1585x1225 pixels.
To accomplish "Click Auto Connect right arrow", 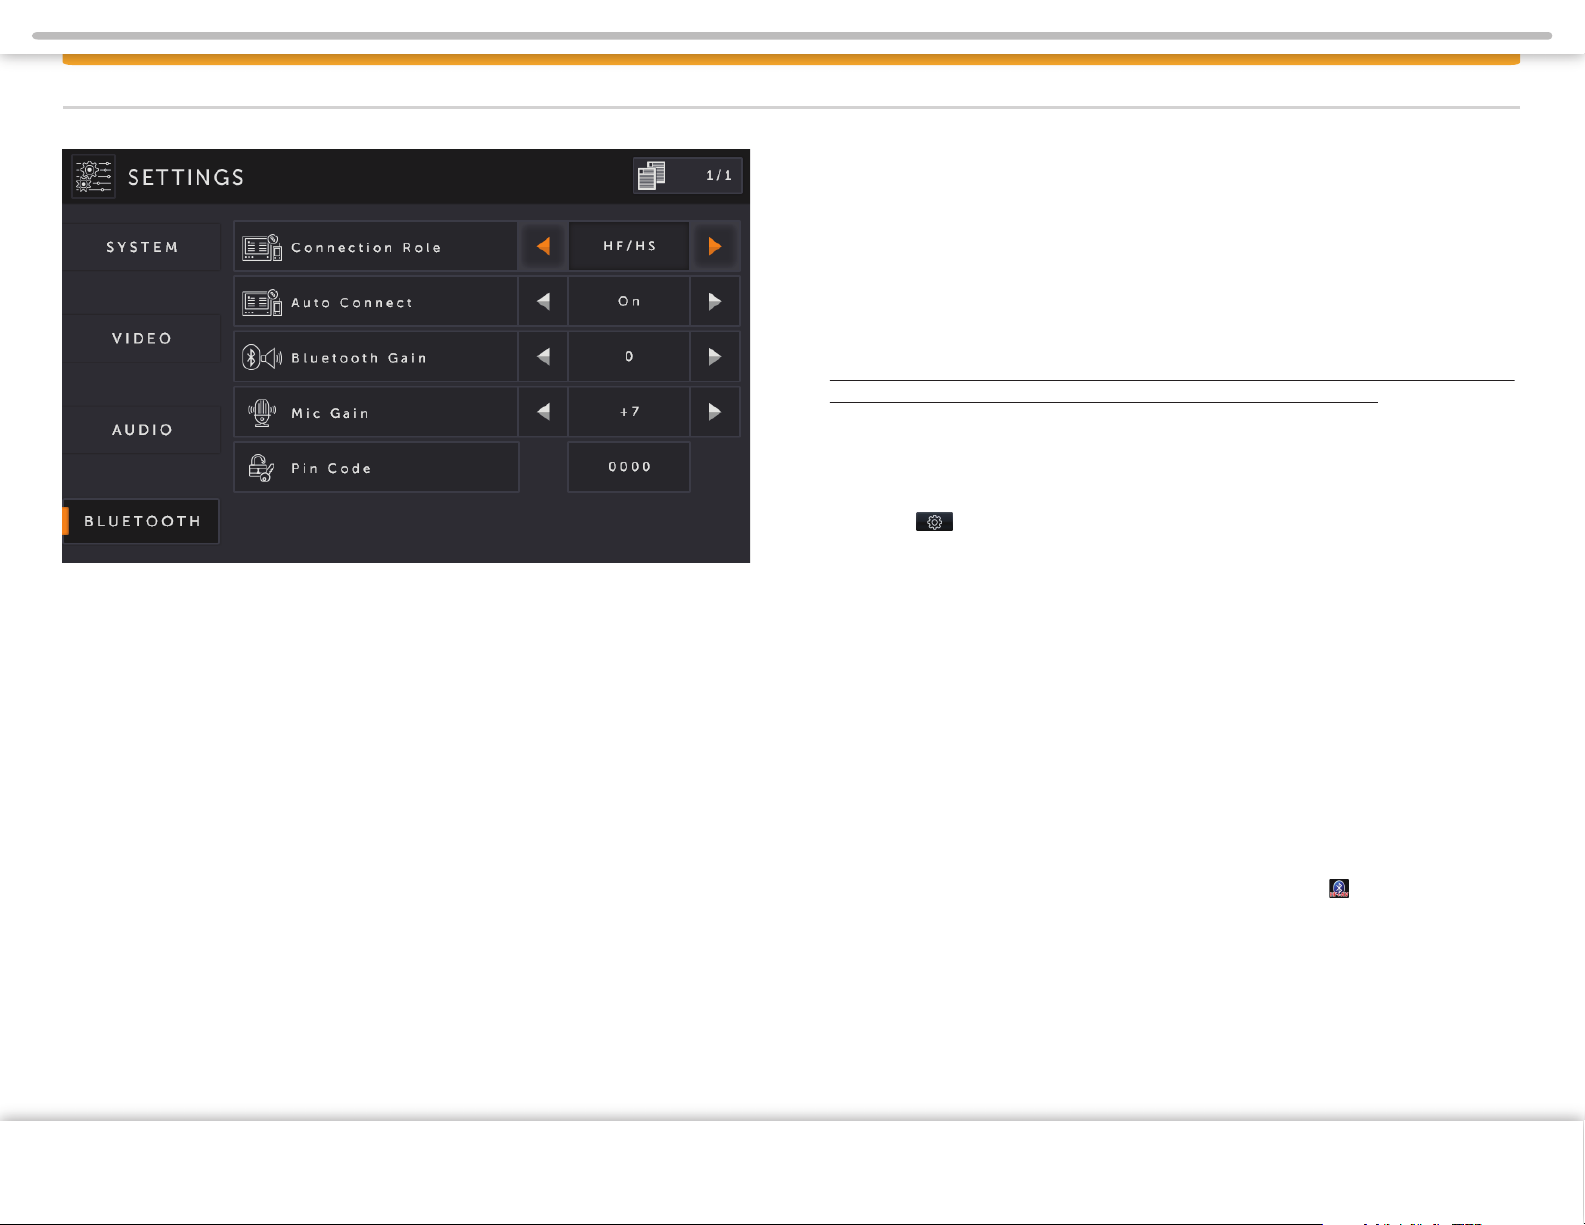I will pos(715,301).
